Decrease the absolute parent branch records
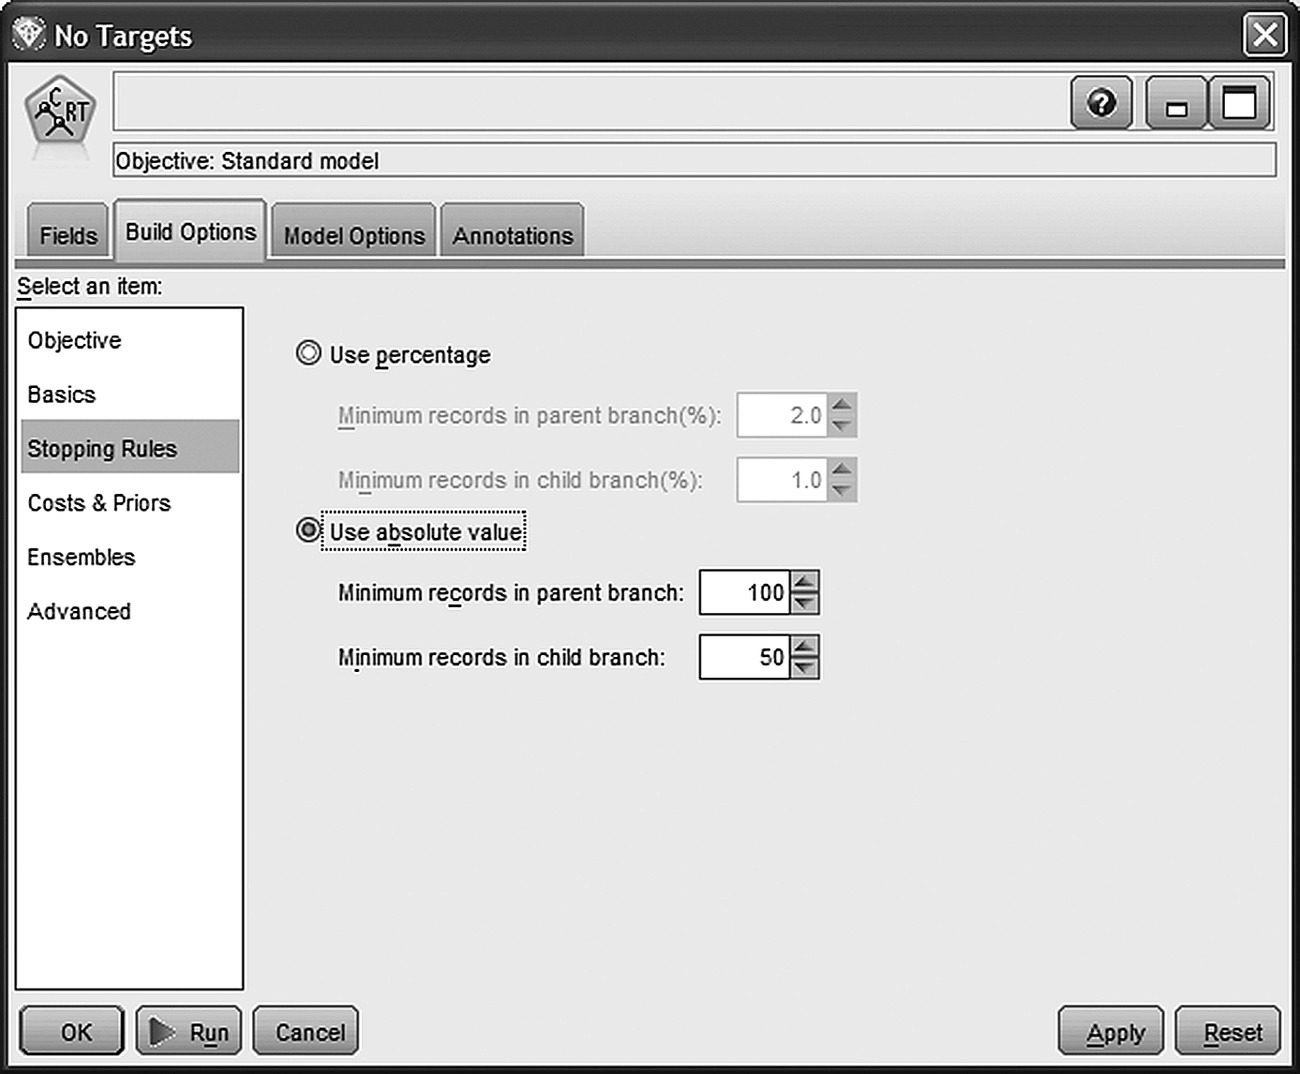Screen dimensions: 1300x1074 click(x=805, y=603)
